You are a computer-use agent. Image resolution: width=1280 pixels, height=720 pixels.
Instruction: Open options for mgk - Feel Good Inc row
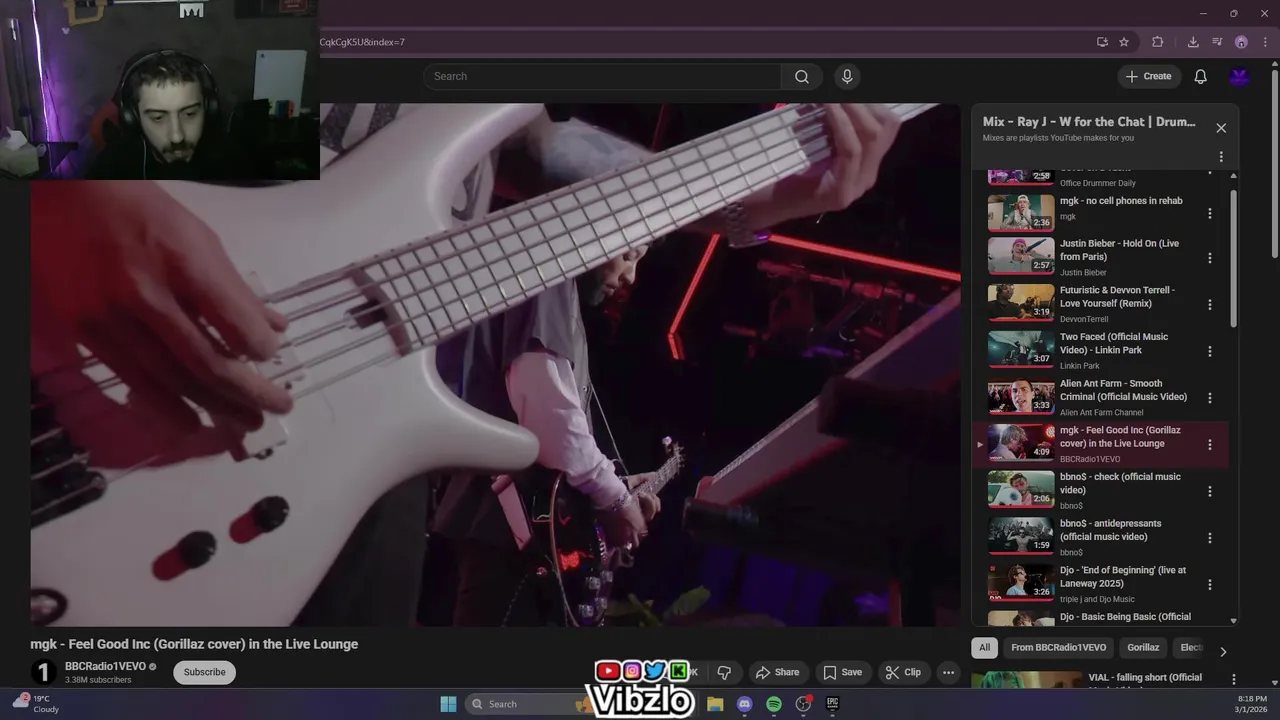[1210, 445]
